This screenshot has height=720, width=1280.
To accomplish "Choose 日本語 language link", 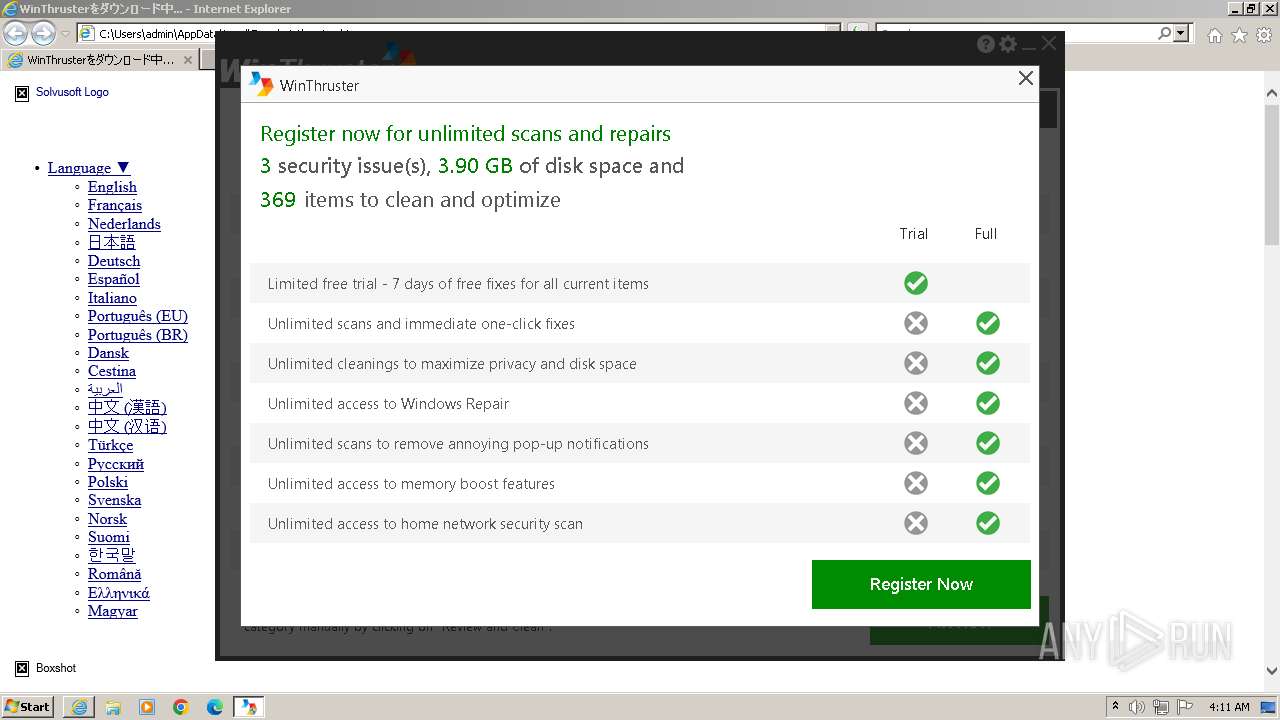I will tap(111, 242).
